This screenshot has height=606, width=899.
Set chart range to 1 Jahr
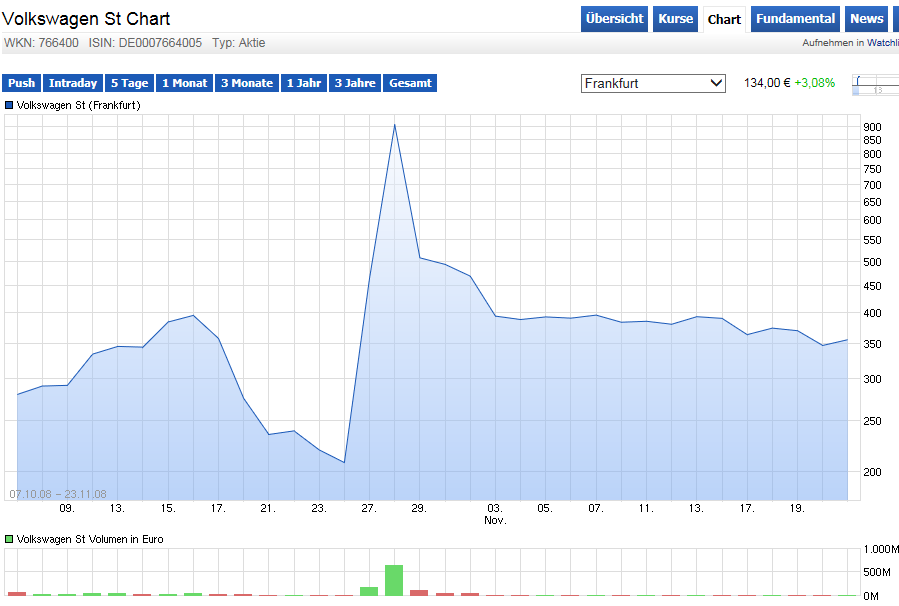point(304,83)
